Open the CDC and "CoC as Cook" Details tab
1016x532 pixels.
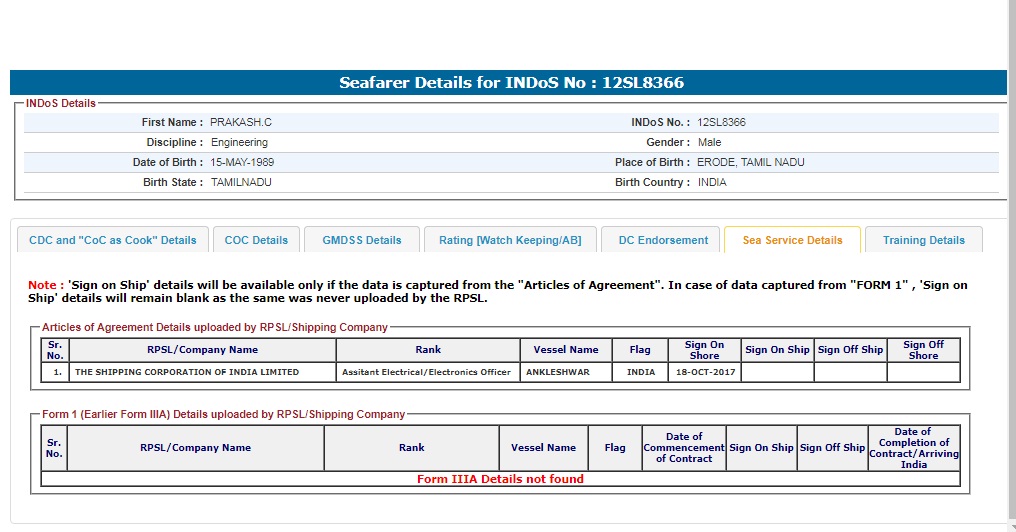pos(113,240)
